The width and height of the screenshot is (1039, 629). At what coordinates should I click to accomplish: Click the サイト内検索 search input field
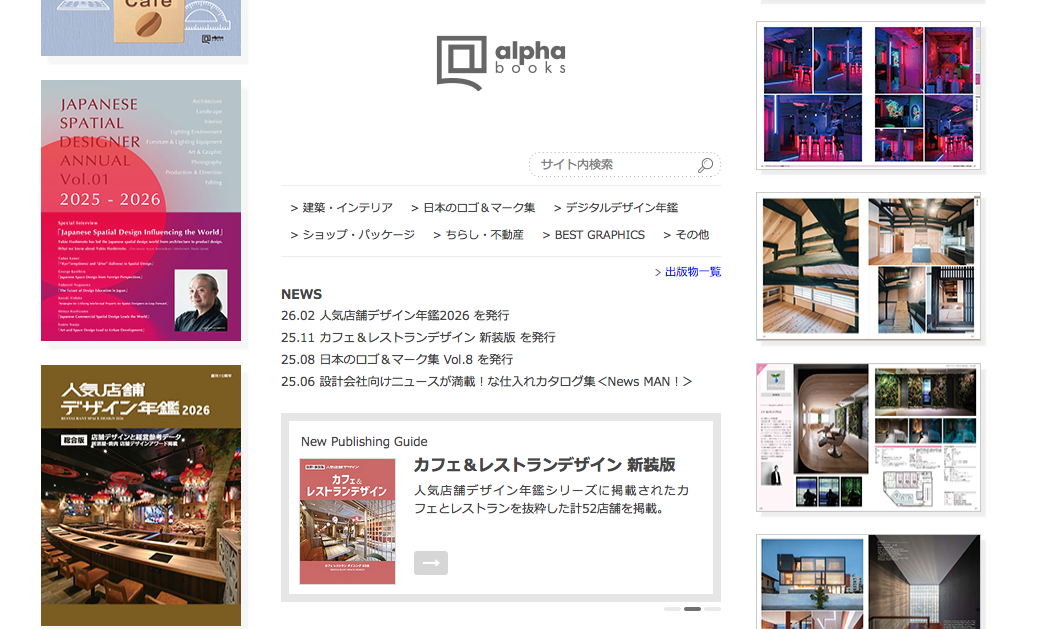610,165
